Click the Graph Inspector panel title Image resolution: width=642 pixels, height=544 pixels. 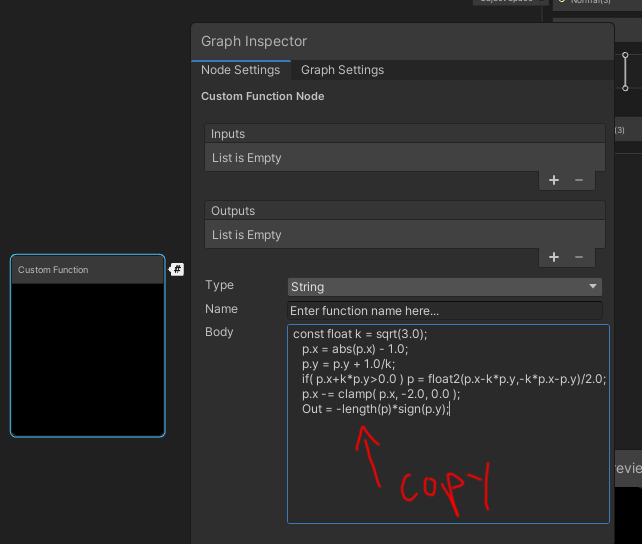(254, 41)
